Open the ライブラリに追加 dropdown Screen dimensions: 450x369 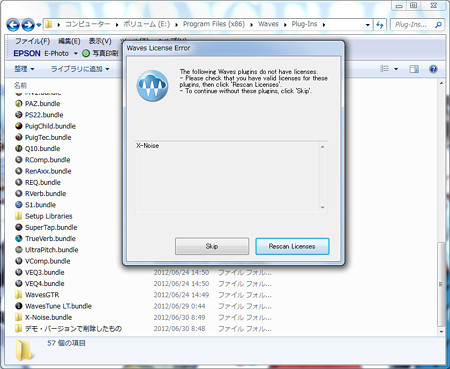[80, 69]
